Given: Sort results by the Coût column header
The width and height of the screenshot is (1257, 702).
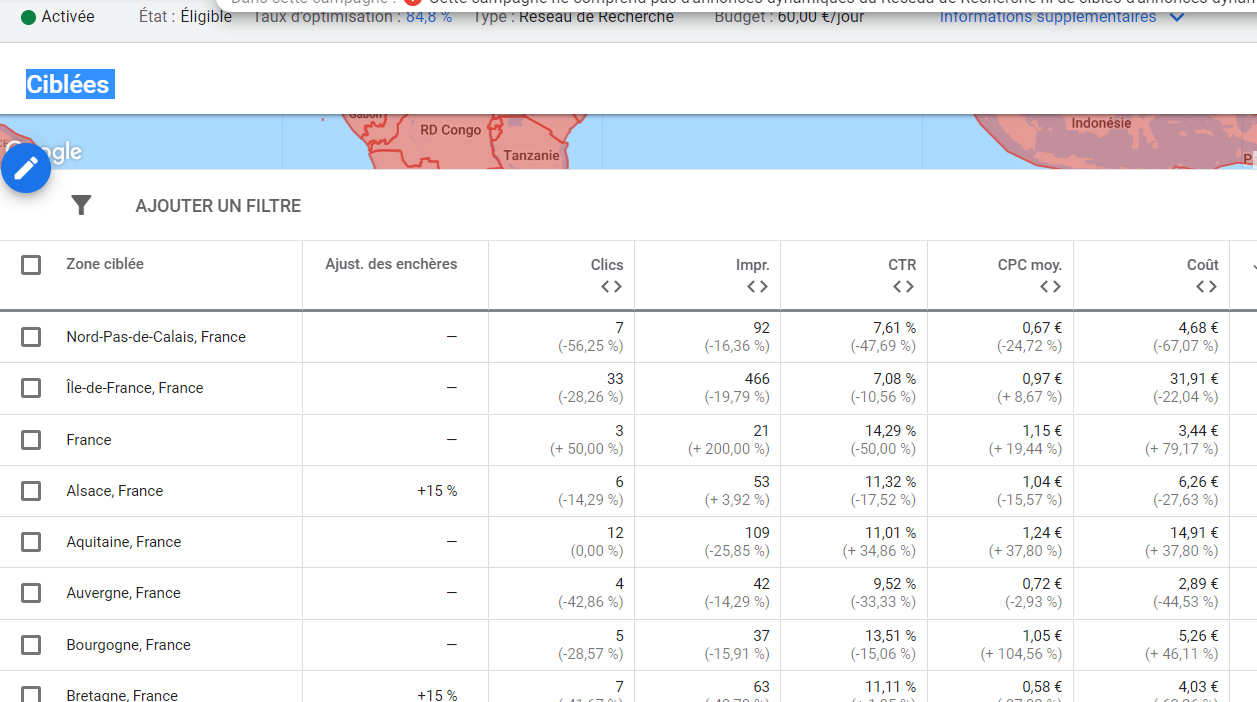Looking at the screenshot, I should point(1202,264).
